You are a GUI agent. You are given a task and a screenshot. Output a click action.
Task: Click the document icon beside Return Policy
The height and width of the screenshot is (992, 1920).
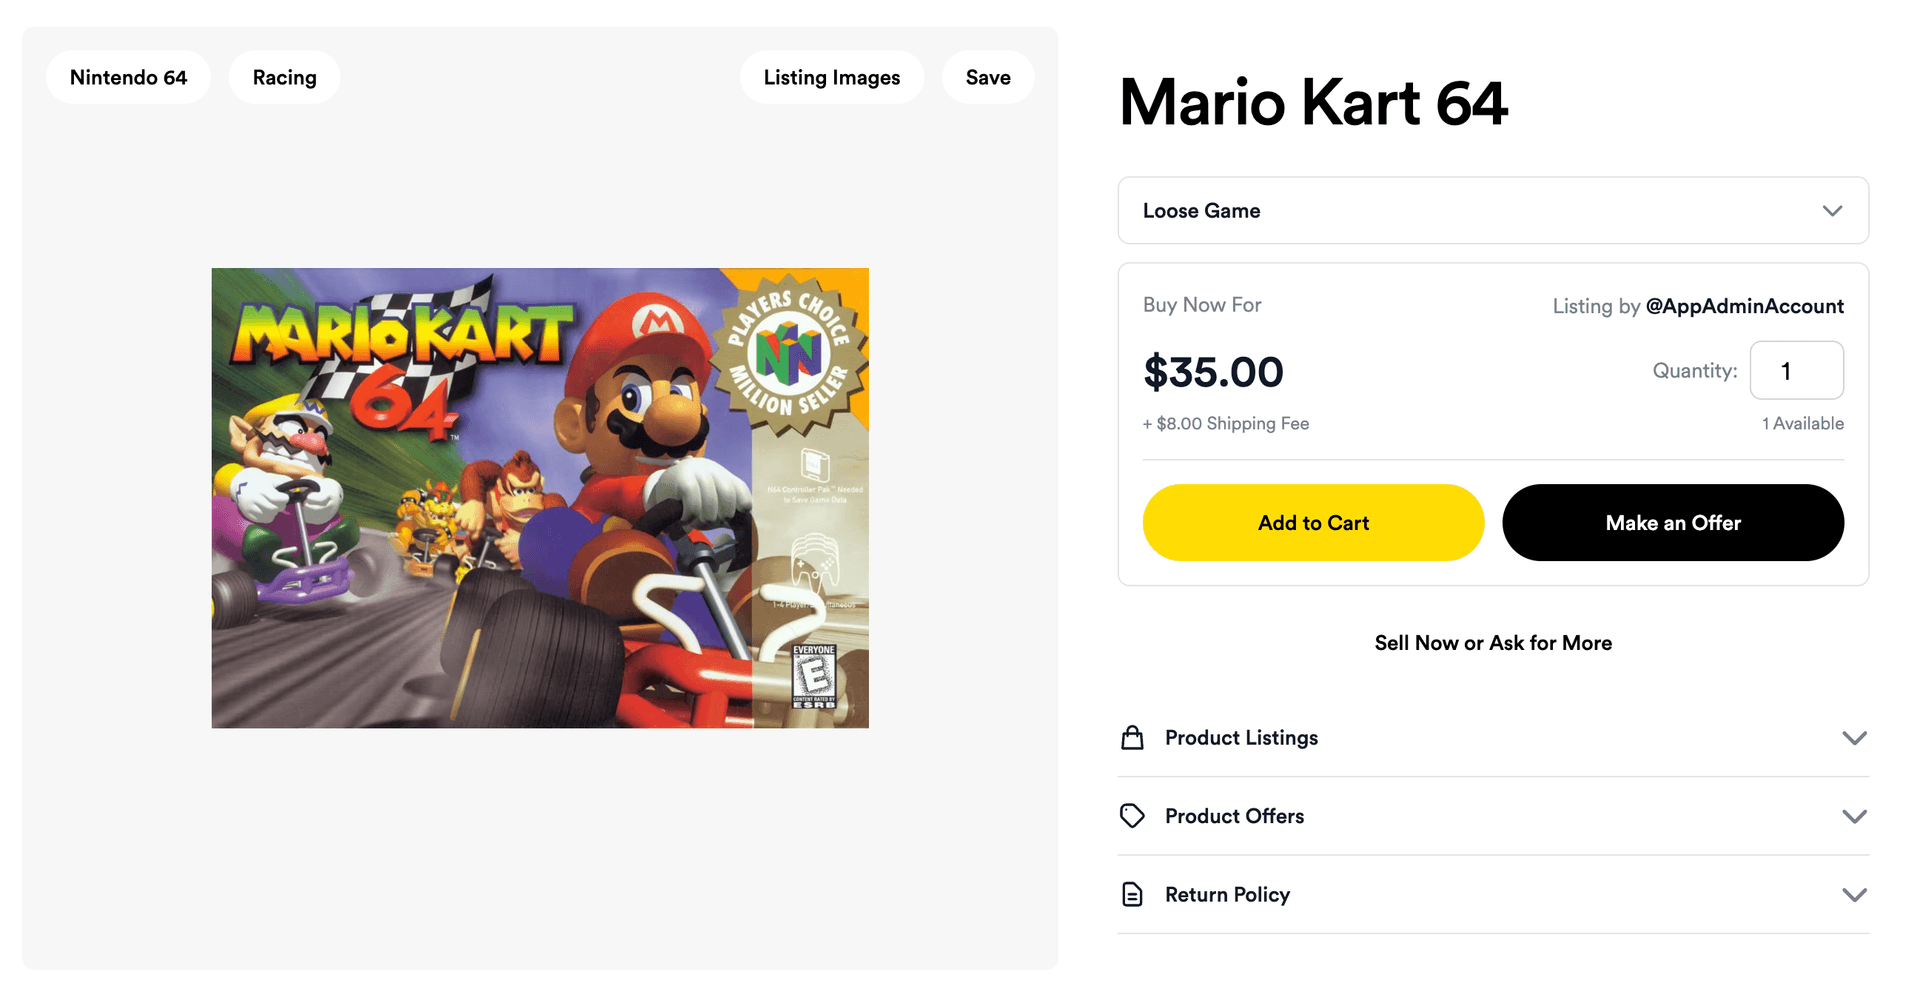click(1133, 894)
